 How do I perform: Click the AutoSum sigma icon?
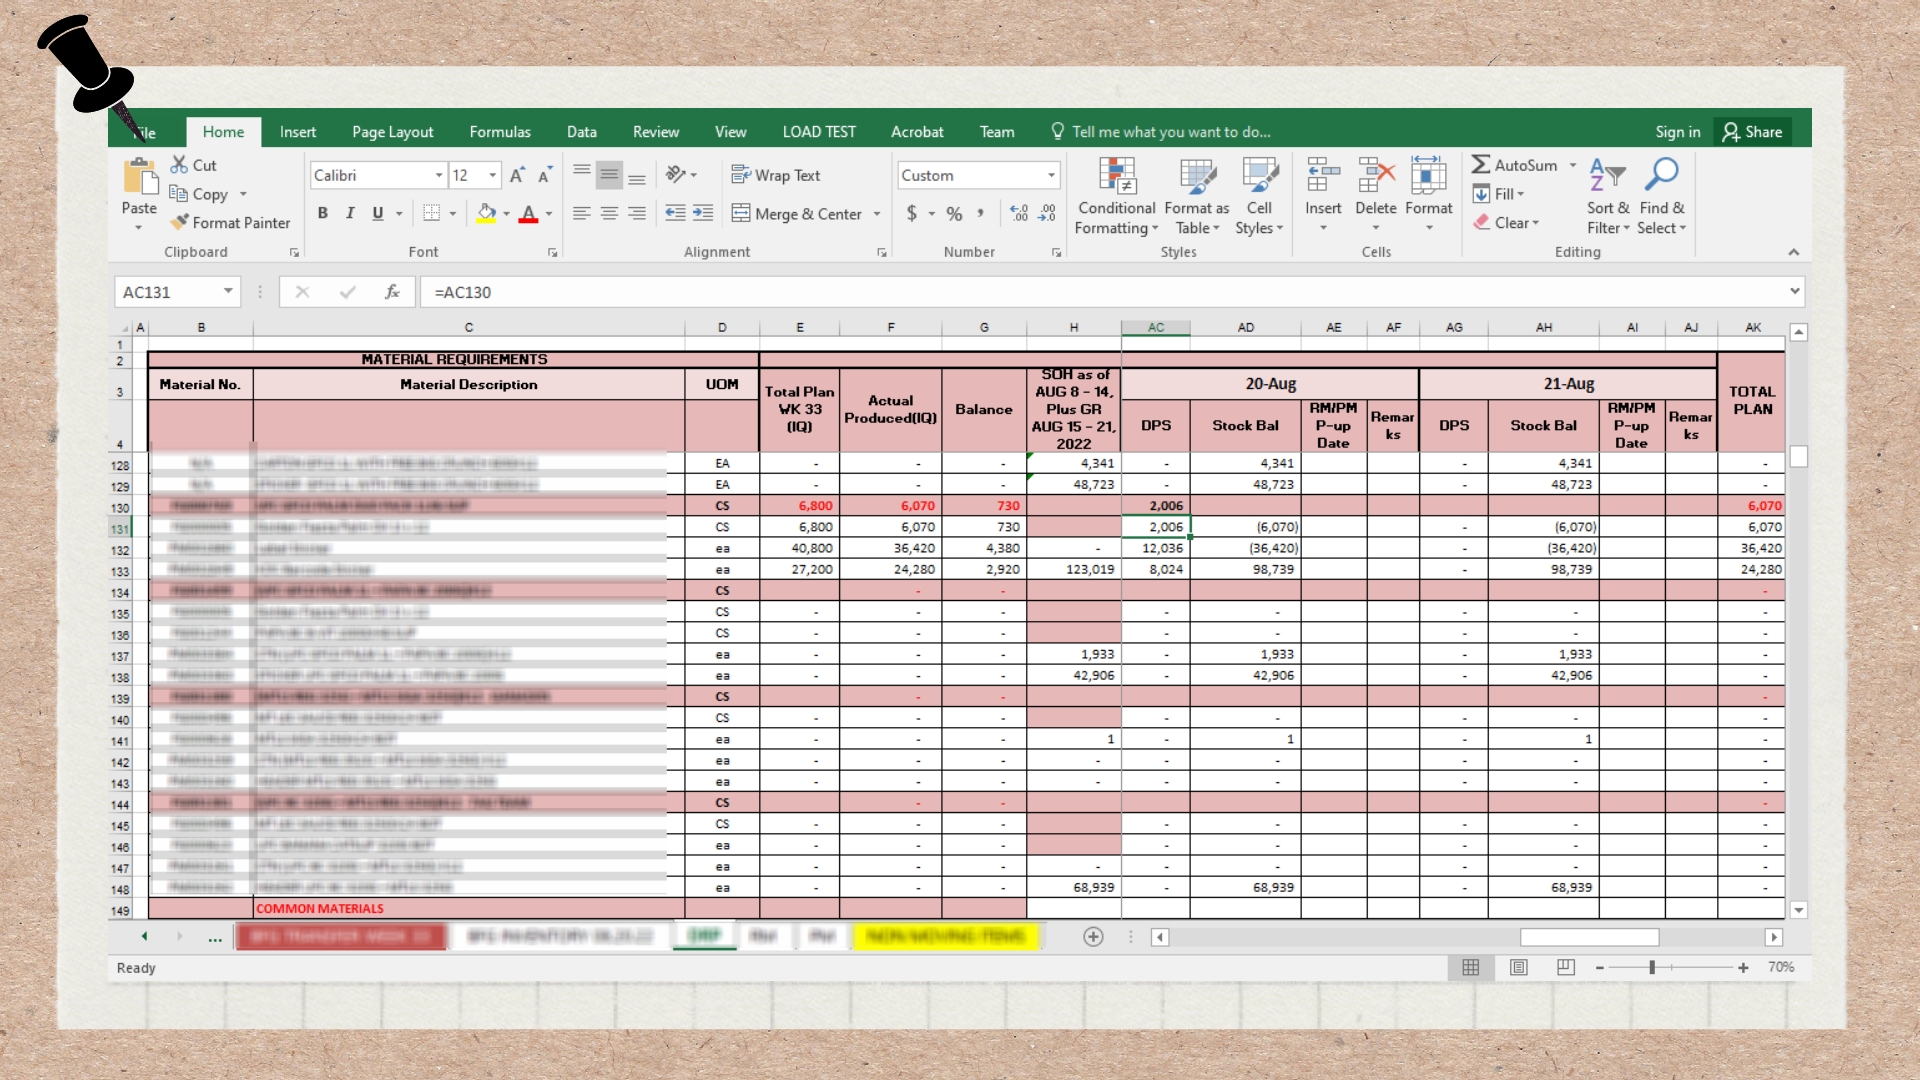tap(1481, 165)
